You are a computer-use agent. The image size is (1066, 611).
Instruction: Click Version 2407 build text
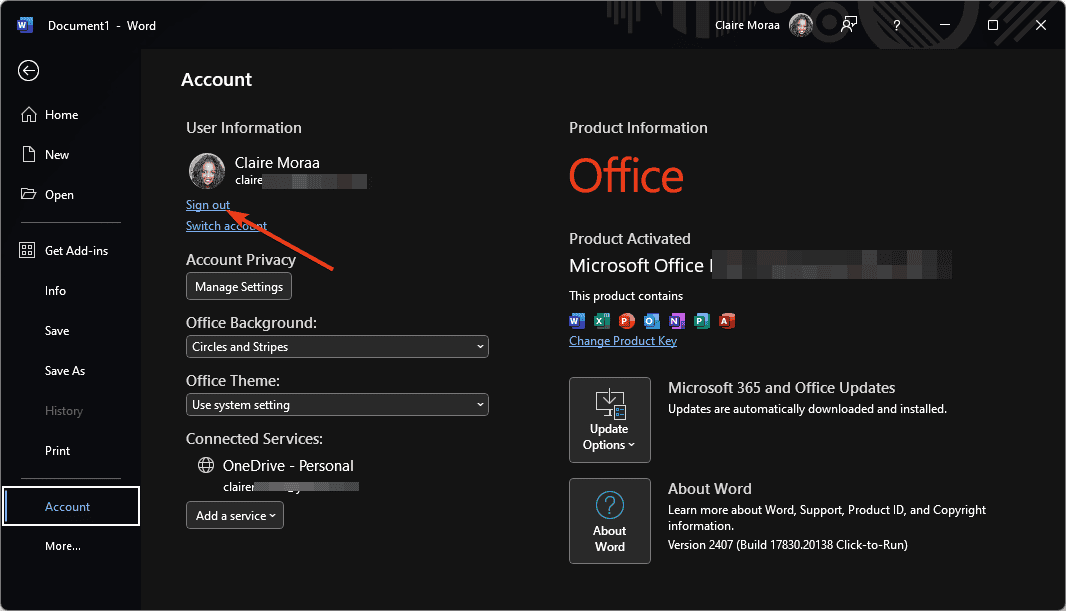click(787, 544)
